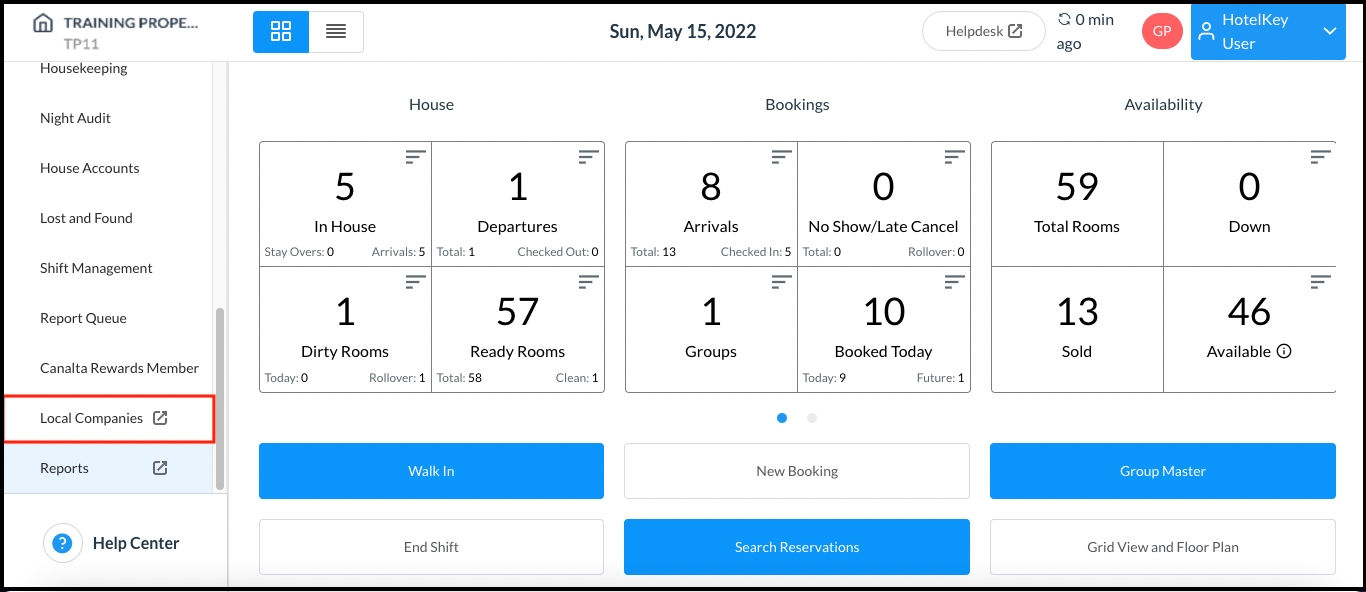Expand the HotelKey User dropdown

pyautogui.click(x=1330, y=31)
